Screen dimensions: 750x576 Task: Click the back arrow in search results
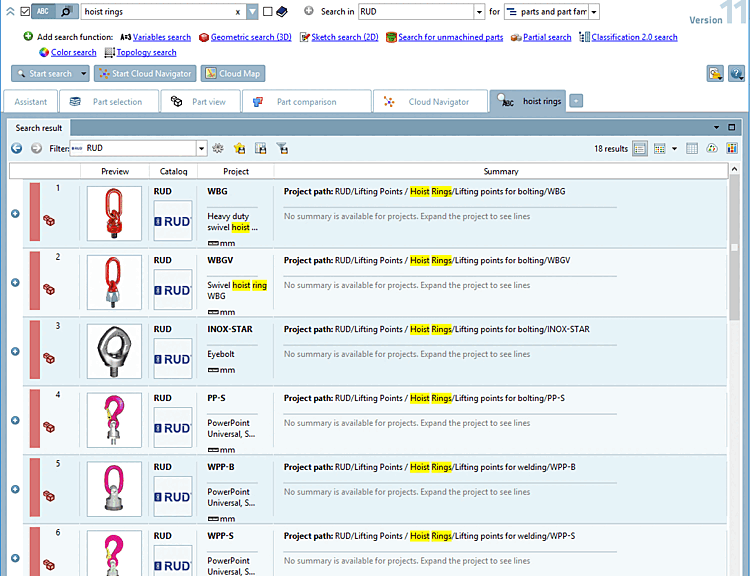[x=17, y=148]
